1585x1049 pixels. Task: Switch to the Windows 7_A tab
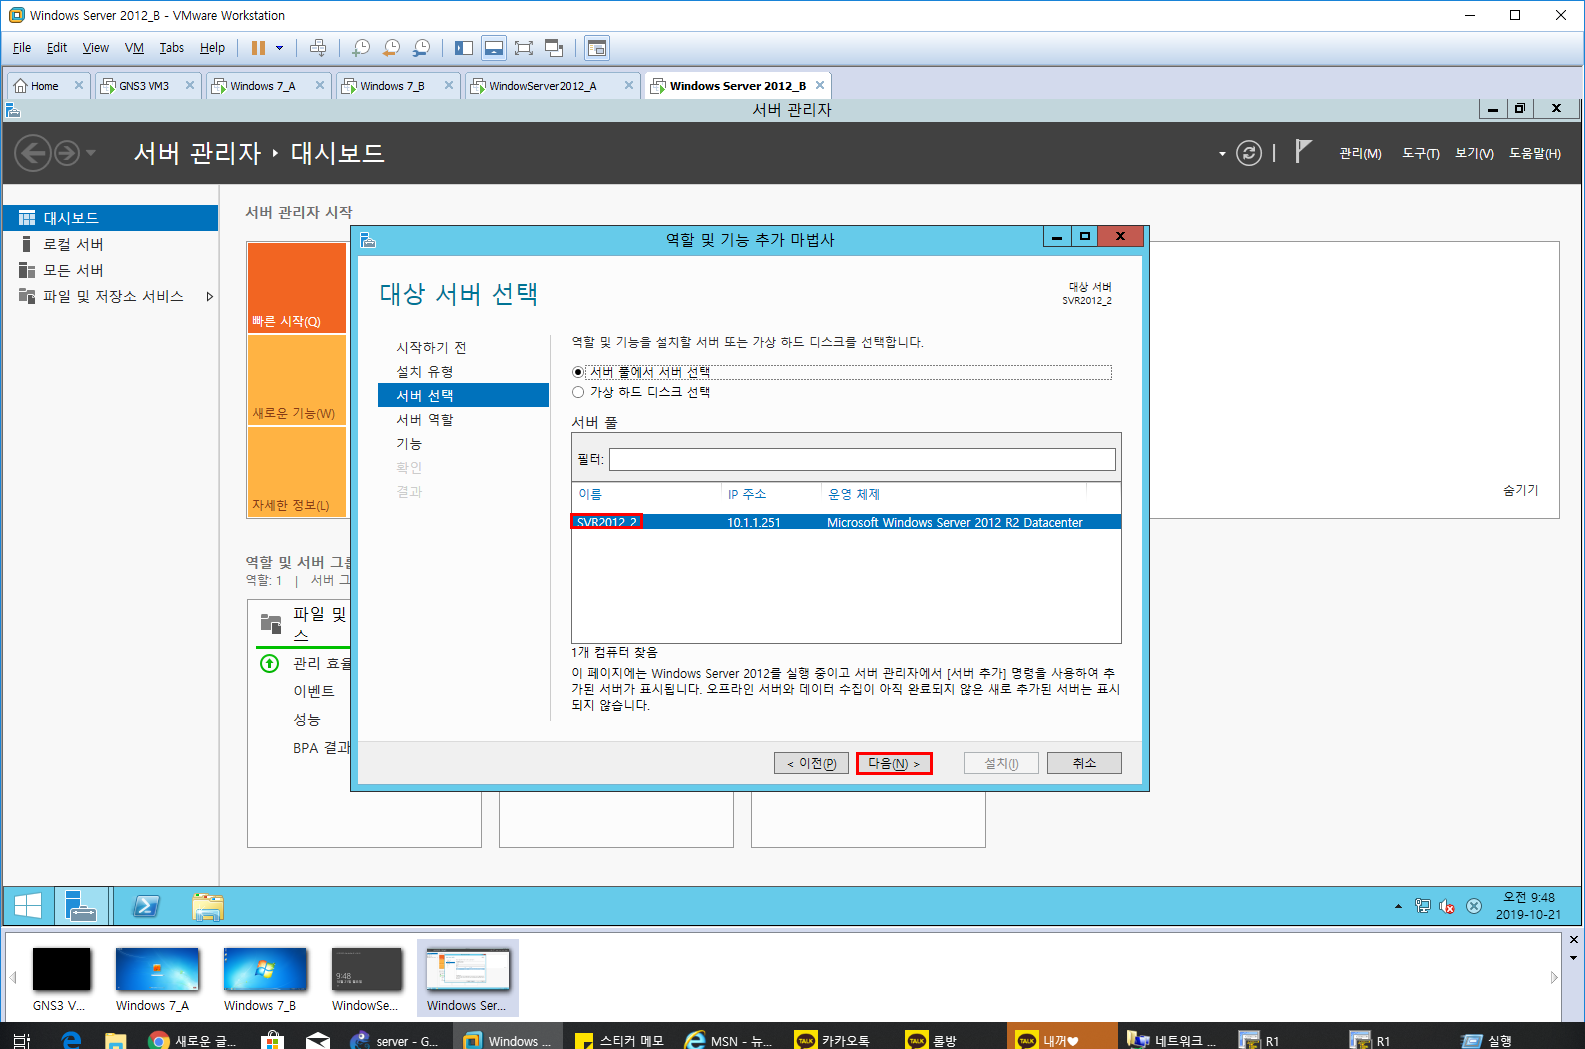tap(262, 86)
